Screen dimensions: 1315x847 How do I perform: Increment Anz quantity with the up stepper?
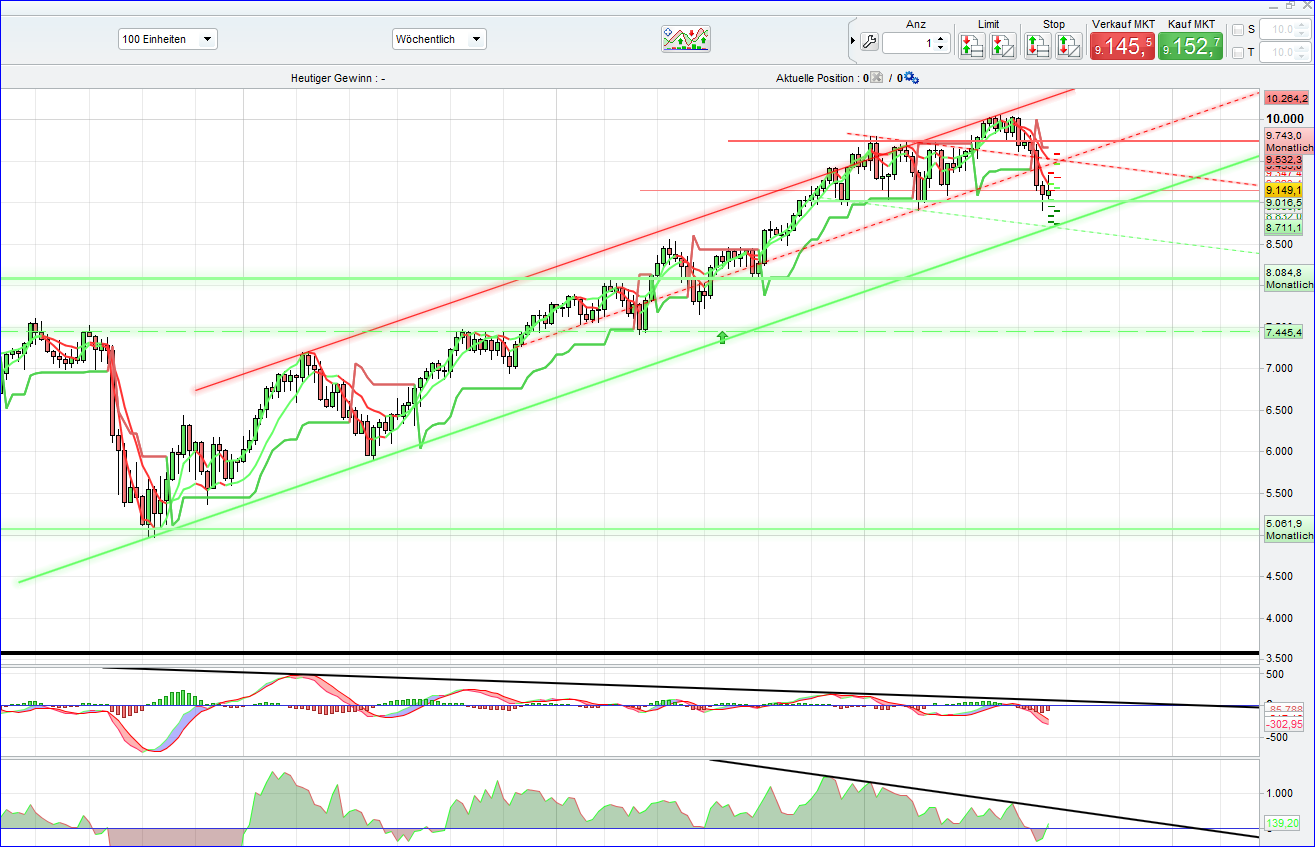(x=940, y=38)
